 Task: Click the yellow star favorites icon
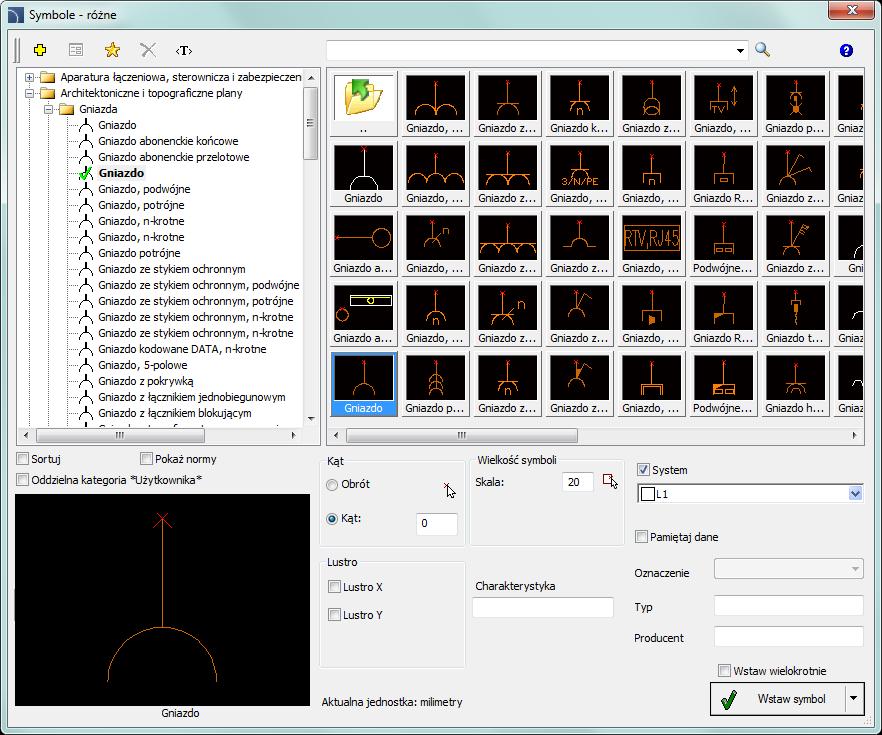pyautogui.click(x=112, y=51)
